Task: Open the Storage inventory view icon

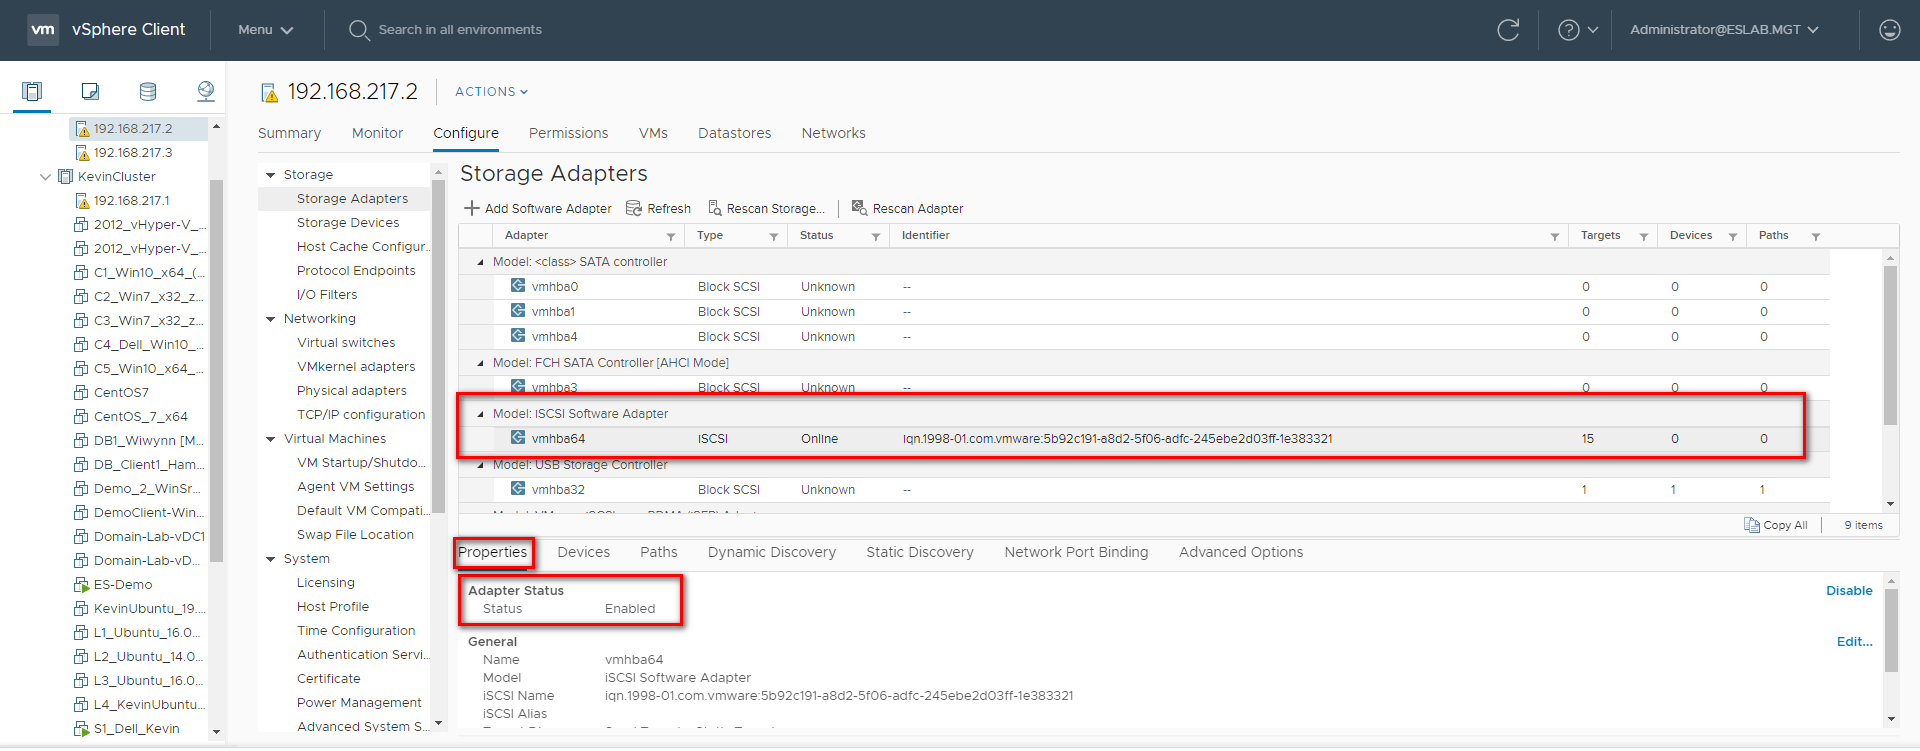Action: point(148,92)
